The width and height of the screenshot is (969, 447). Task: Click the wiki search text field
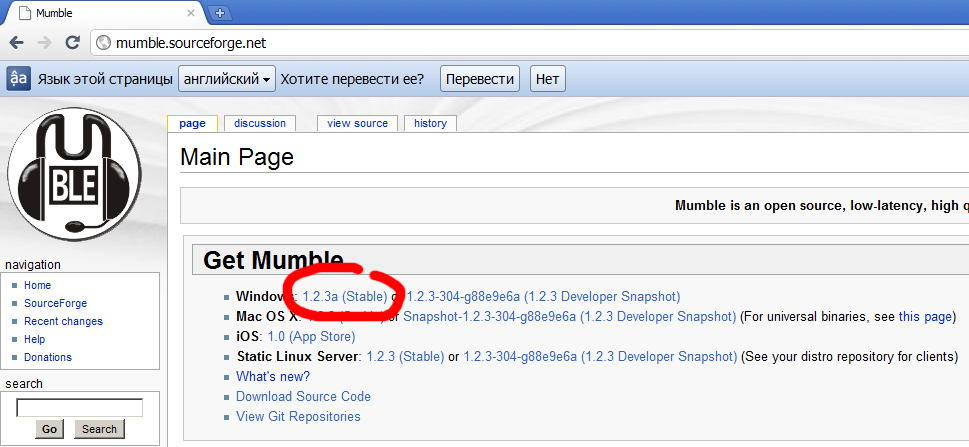(x=79, y=408)
